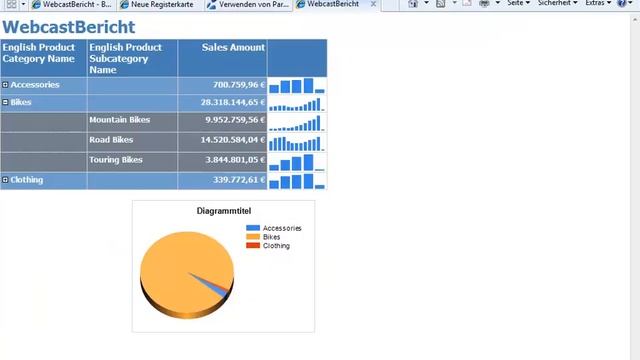Click the 'Diagrammtitel' chart title
640x360 pixels.
click(x=224, y=211)
